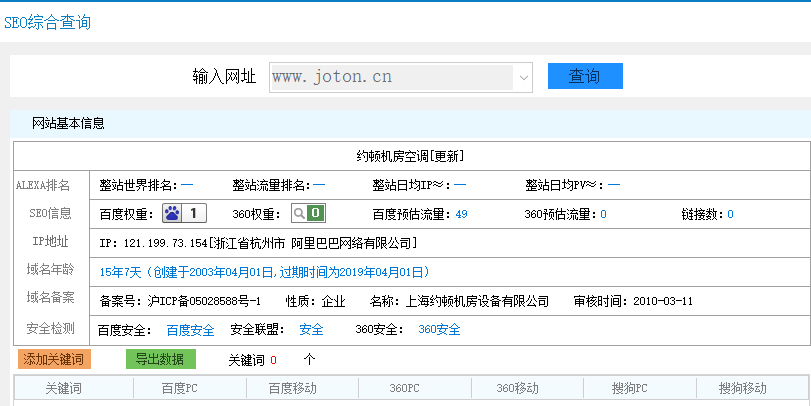Click the 搜狗移动 column header
This screenshot has width=811, height=406.
coord(742,389)
